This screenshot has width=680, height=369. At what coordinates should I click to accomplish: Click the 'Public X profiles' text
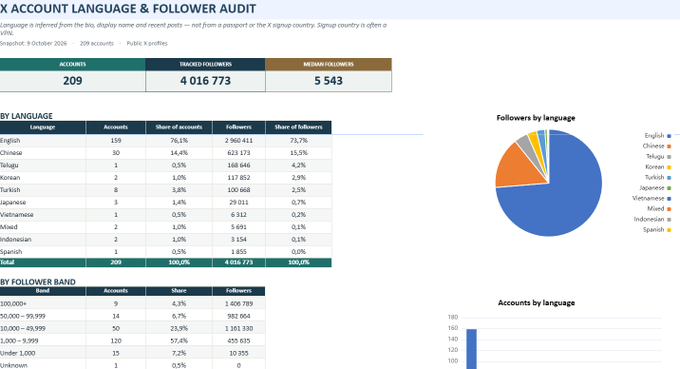pyautogui.click(x=147, y=43)
